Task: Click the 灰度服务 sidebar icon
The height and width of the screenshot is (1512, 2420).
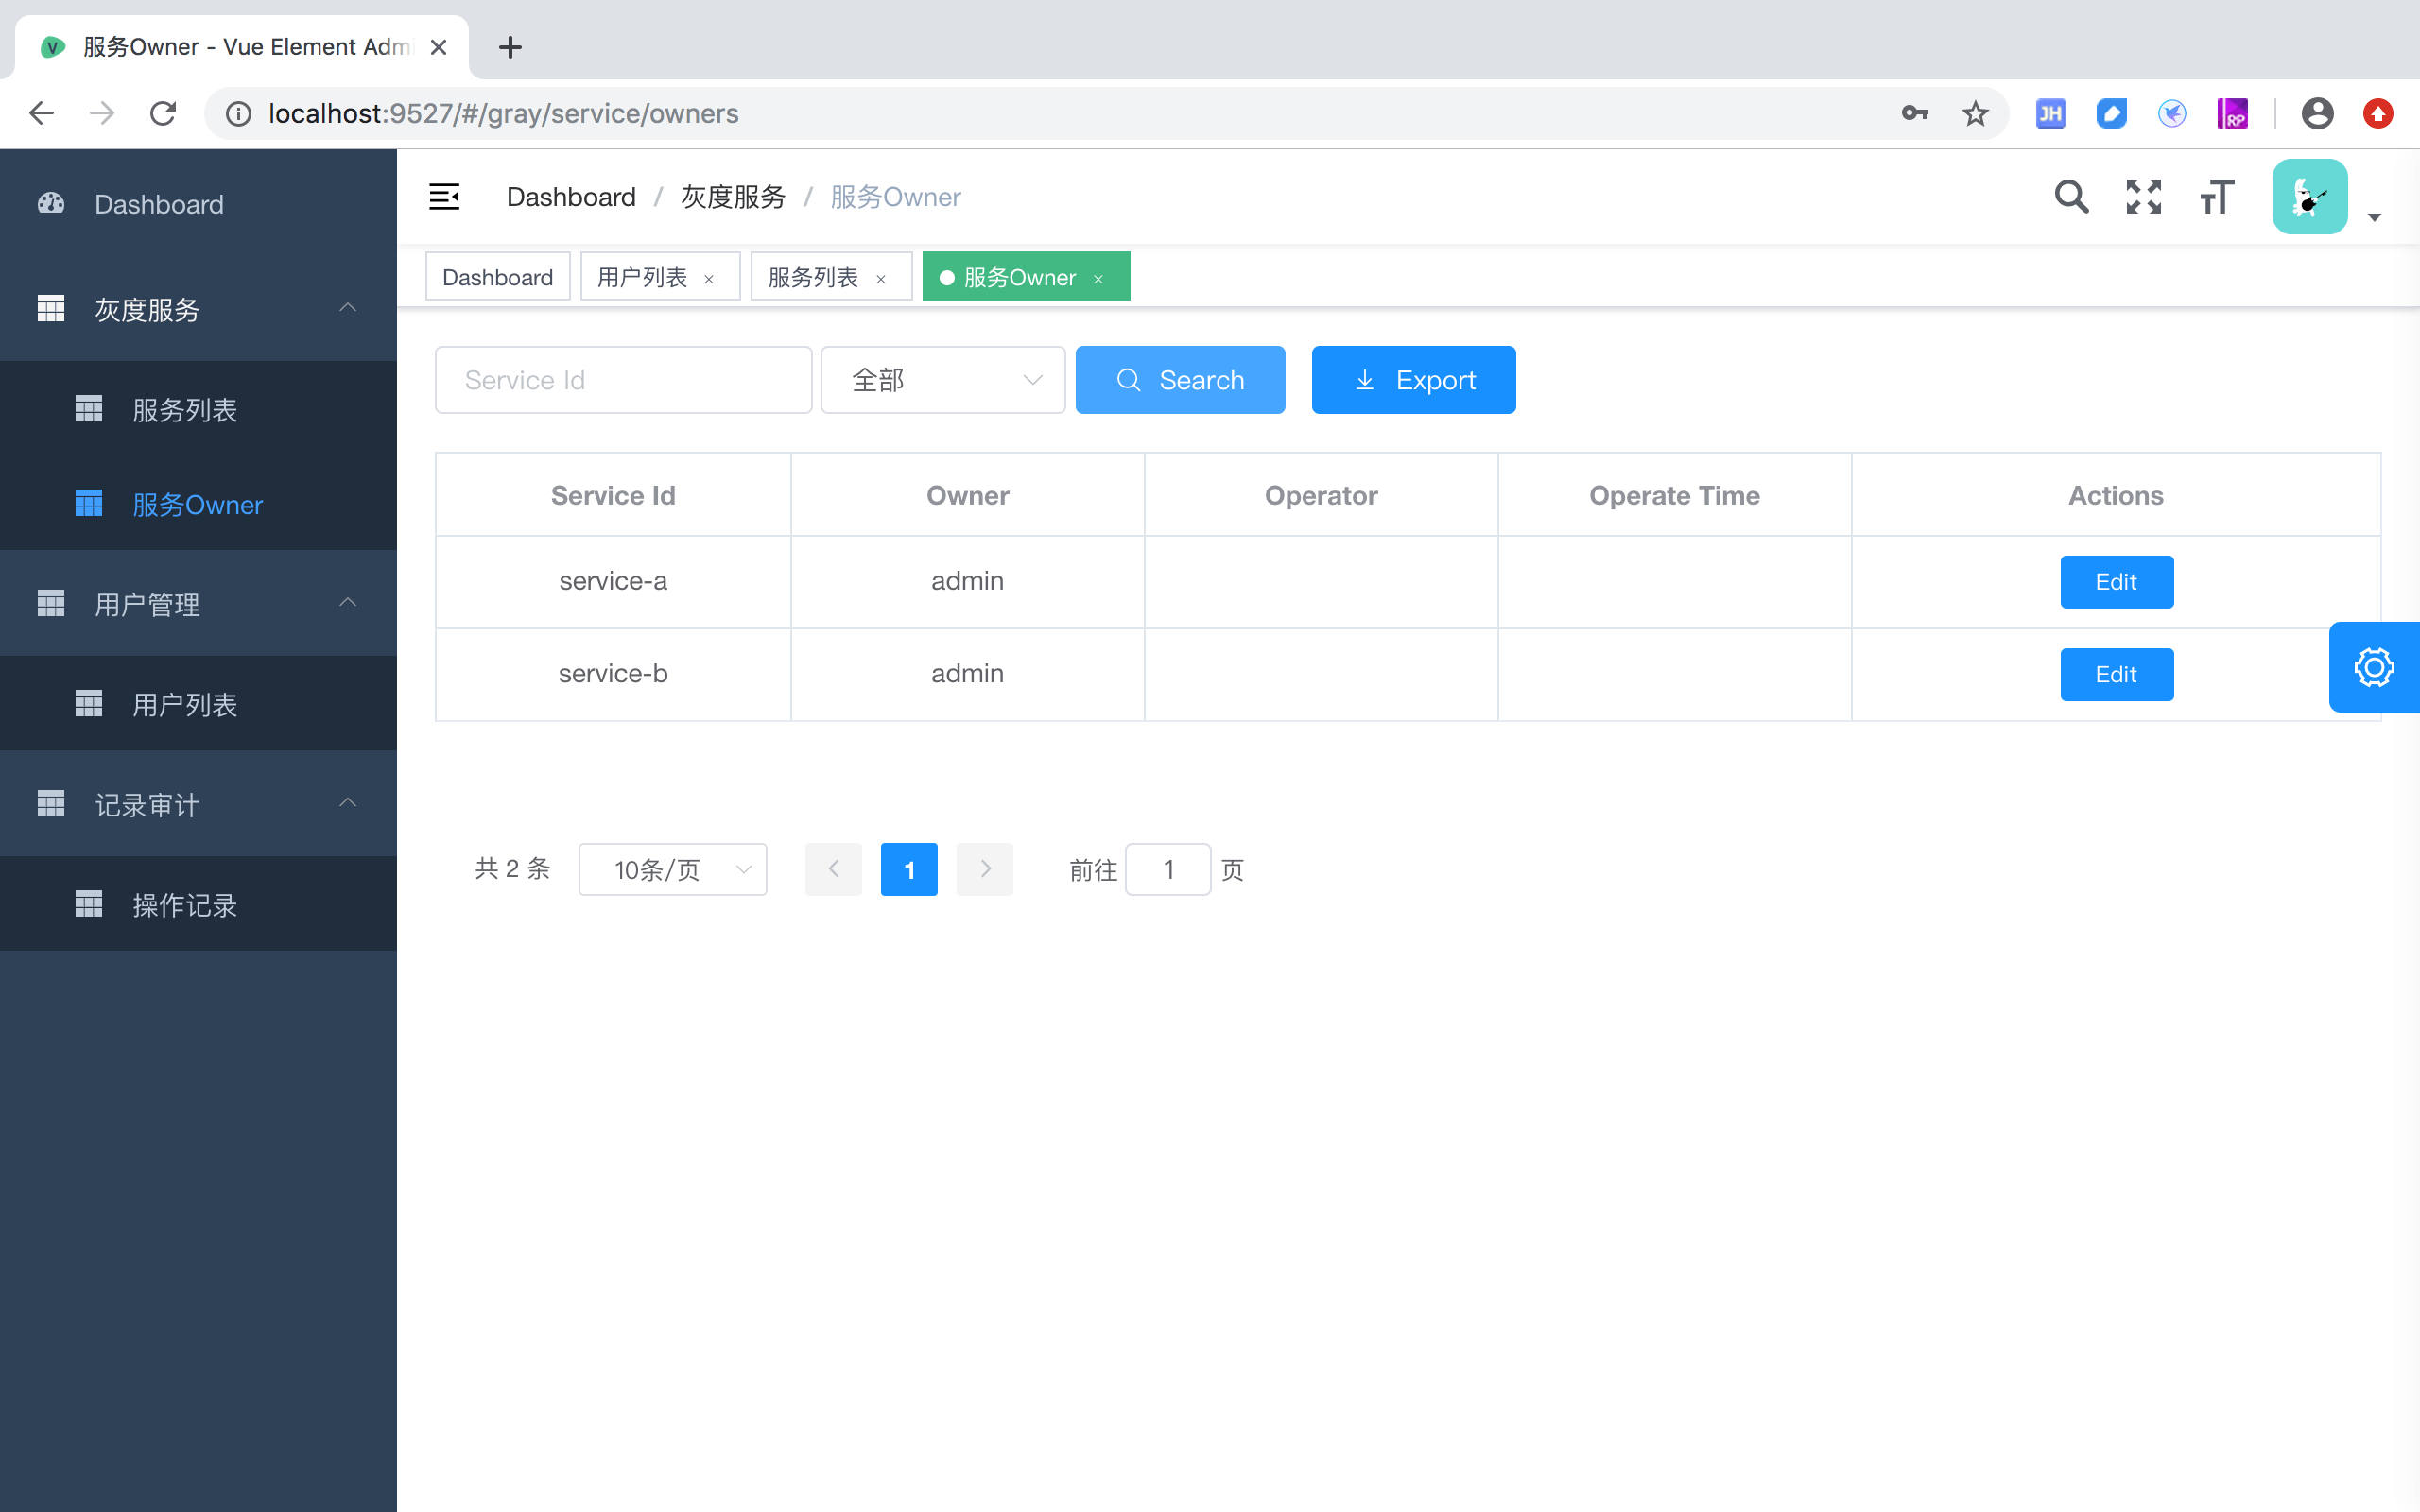Action: pyautogui.click(x=50, y=310)
